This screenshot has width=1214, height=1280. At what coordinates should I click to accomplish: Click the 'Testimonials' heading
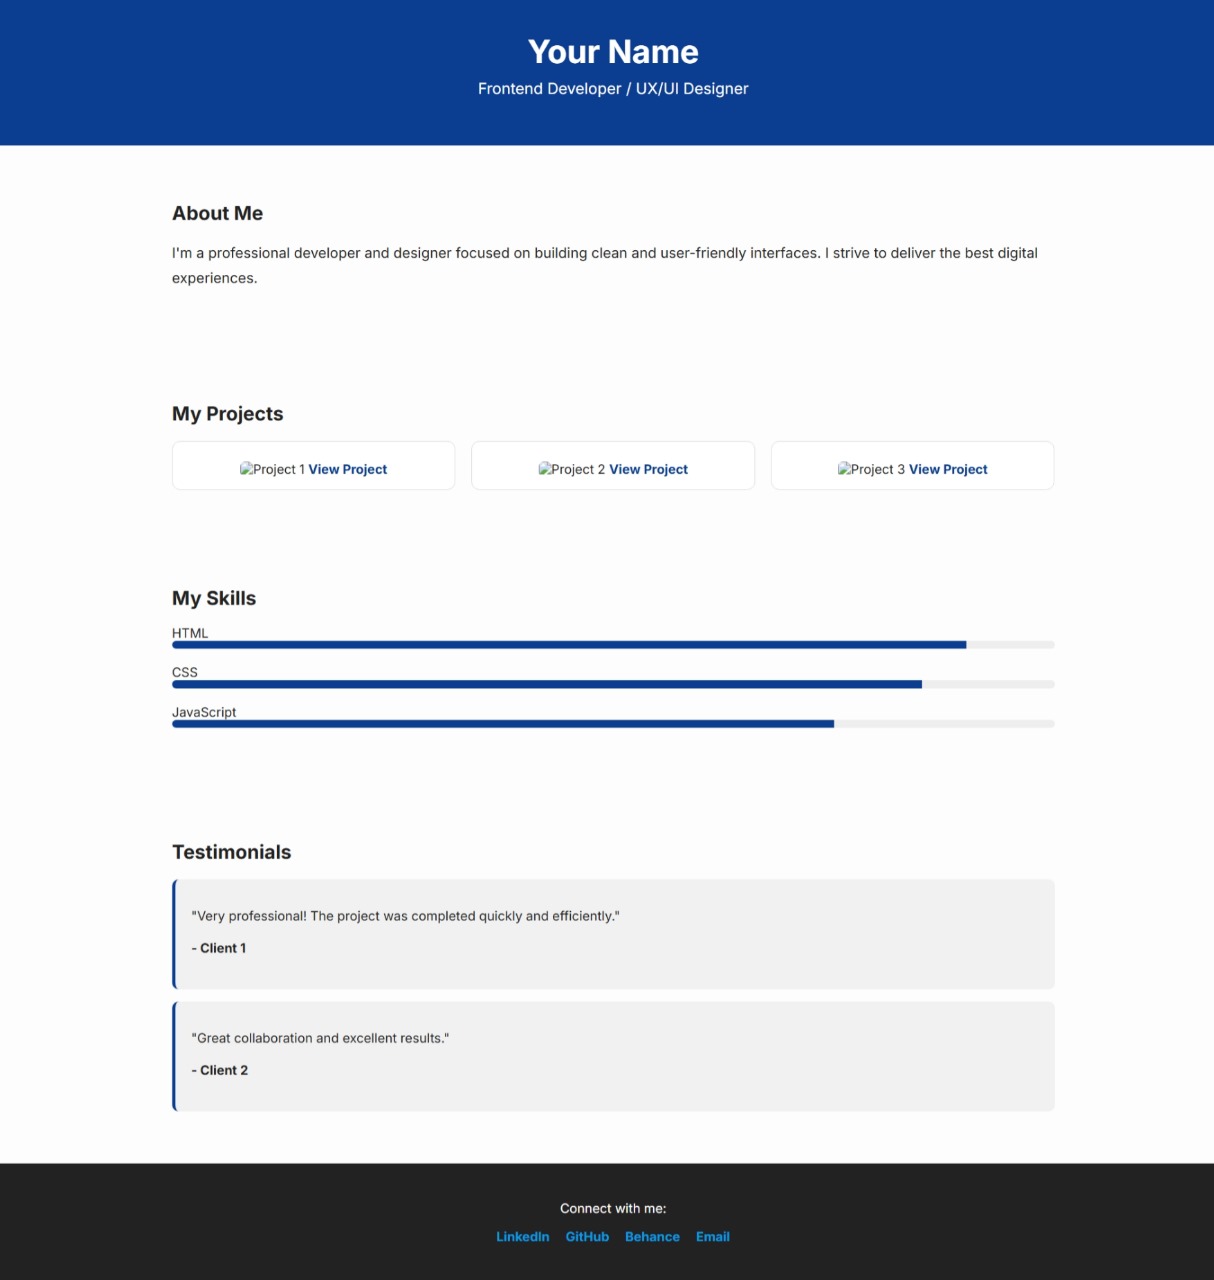(x=231, y=852)
